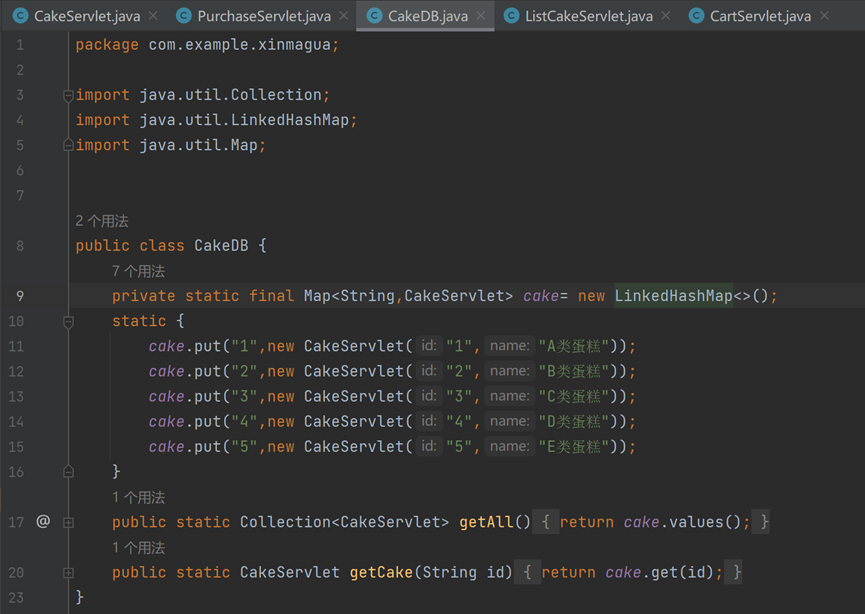
Task: Close the PurchaseServlet.java tab
Action: coord(344,16)
